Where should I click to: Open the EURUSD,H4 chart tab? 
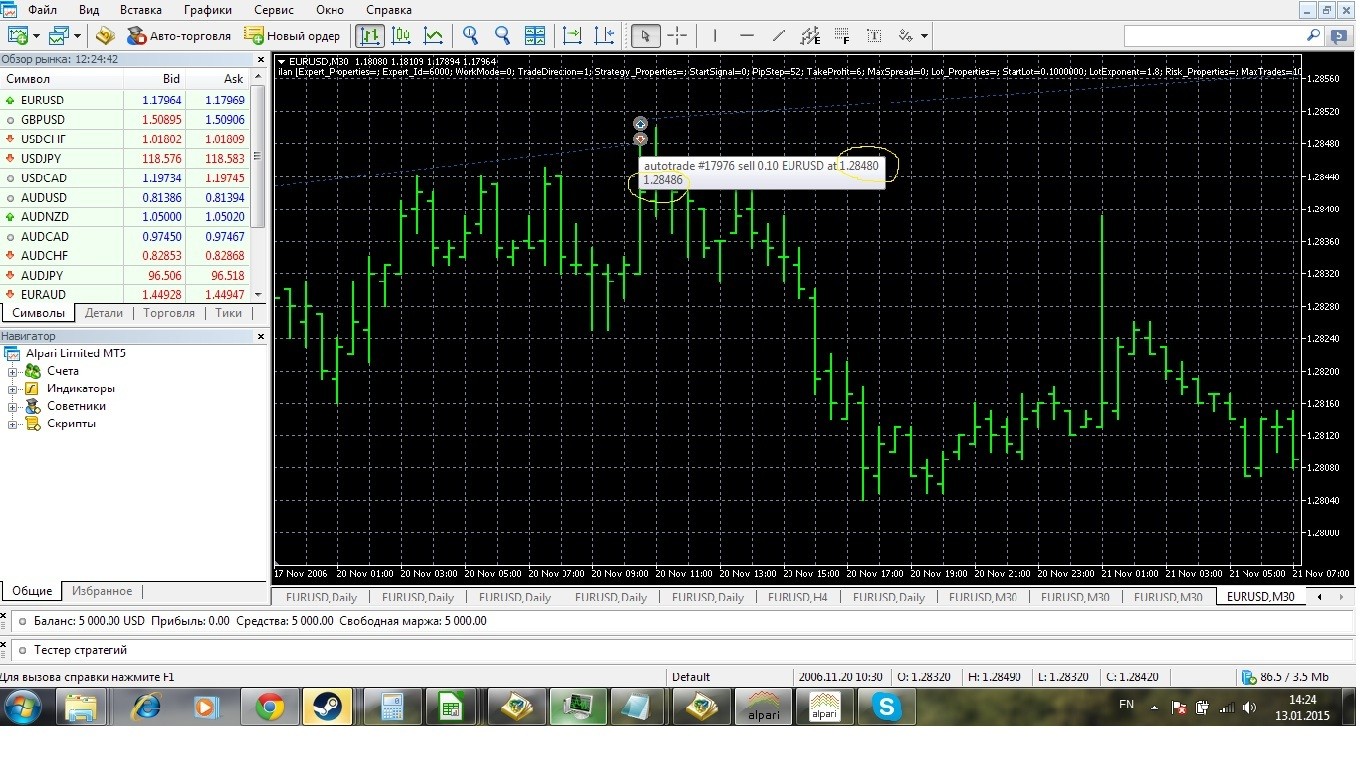click(x=797, y=597)
